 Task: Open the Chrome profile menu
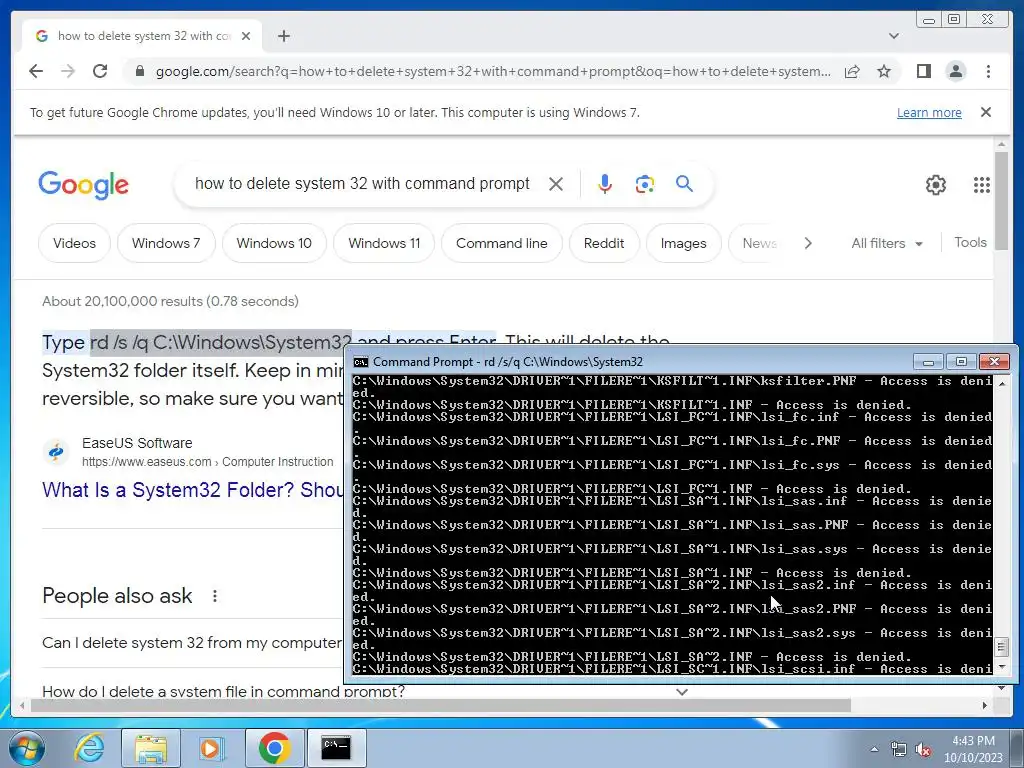[955, 71]
